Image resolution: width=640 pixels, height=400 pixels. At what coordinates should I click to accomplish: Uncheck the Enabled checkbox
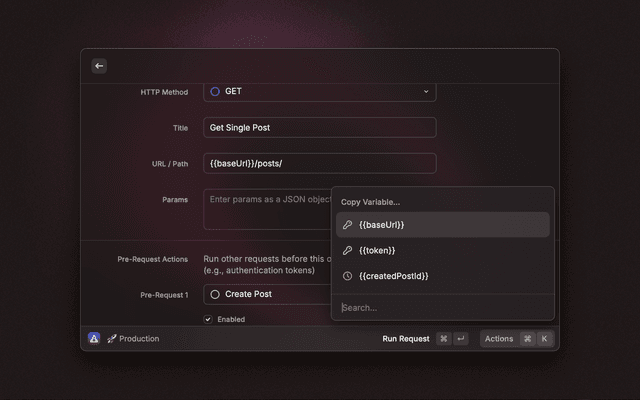click(208, 320)
